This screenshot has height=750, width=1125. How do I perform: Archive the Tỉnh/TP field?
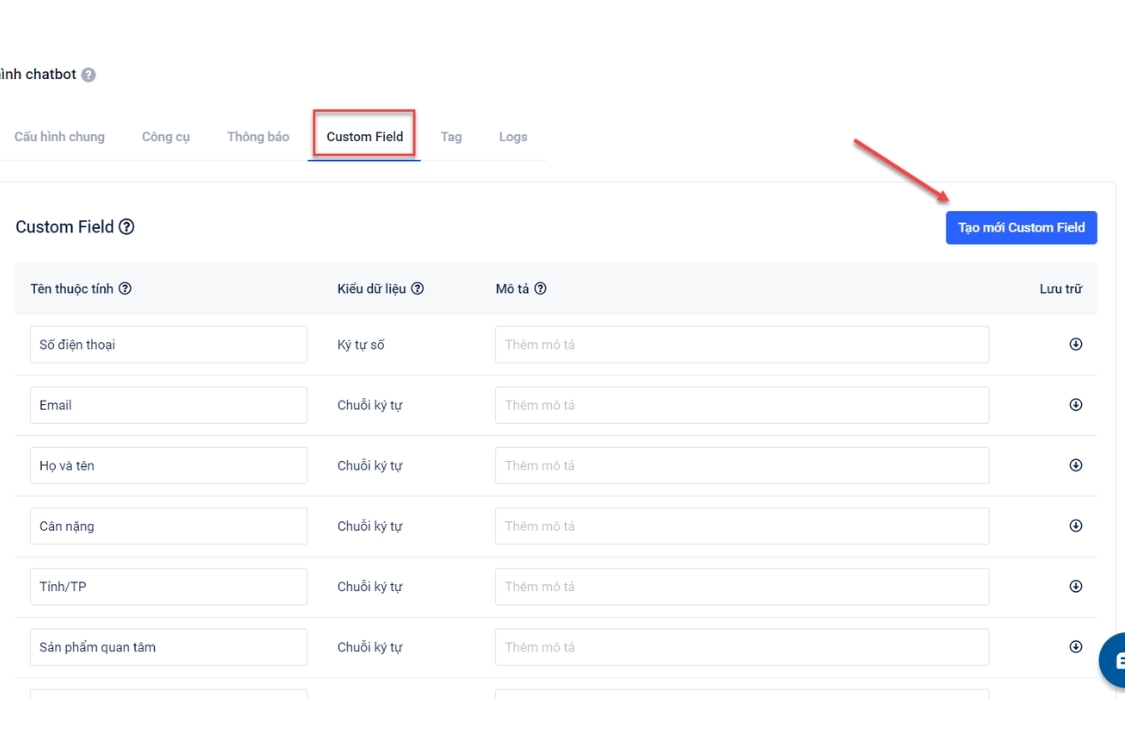[1075, 586]
